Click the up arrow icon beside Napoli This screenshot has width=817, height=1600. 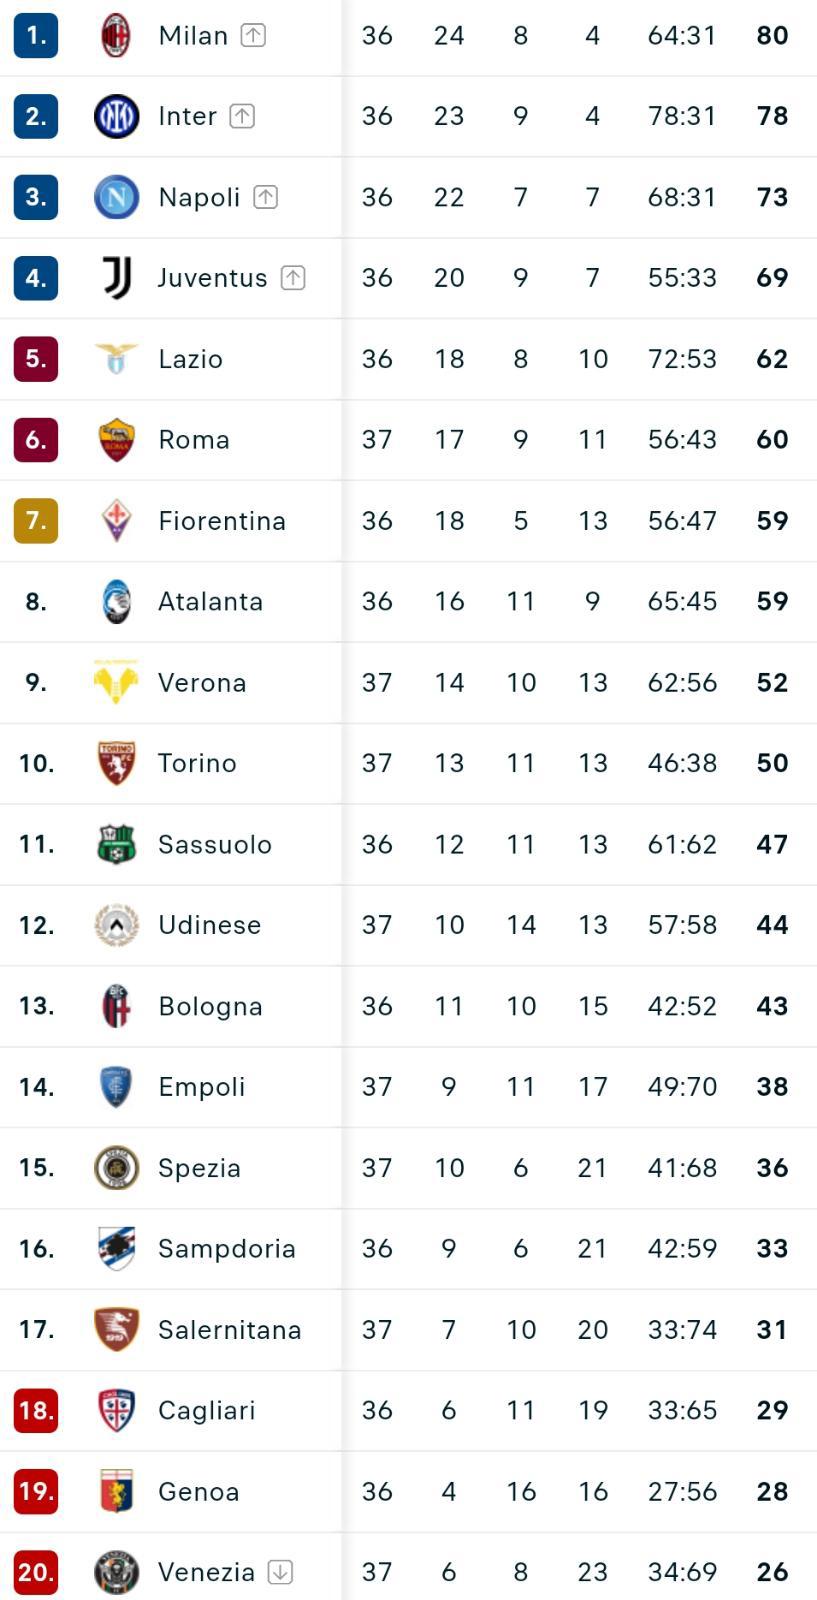pos(265,197)
